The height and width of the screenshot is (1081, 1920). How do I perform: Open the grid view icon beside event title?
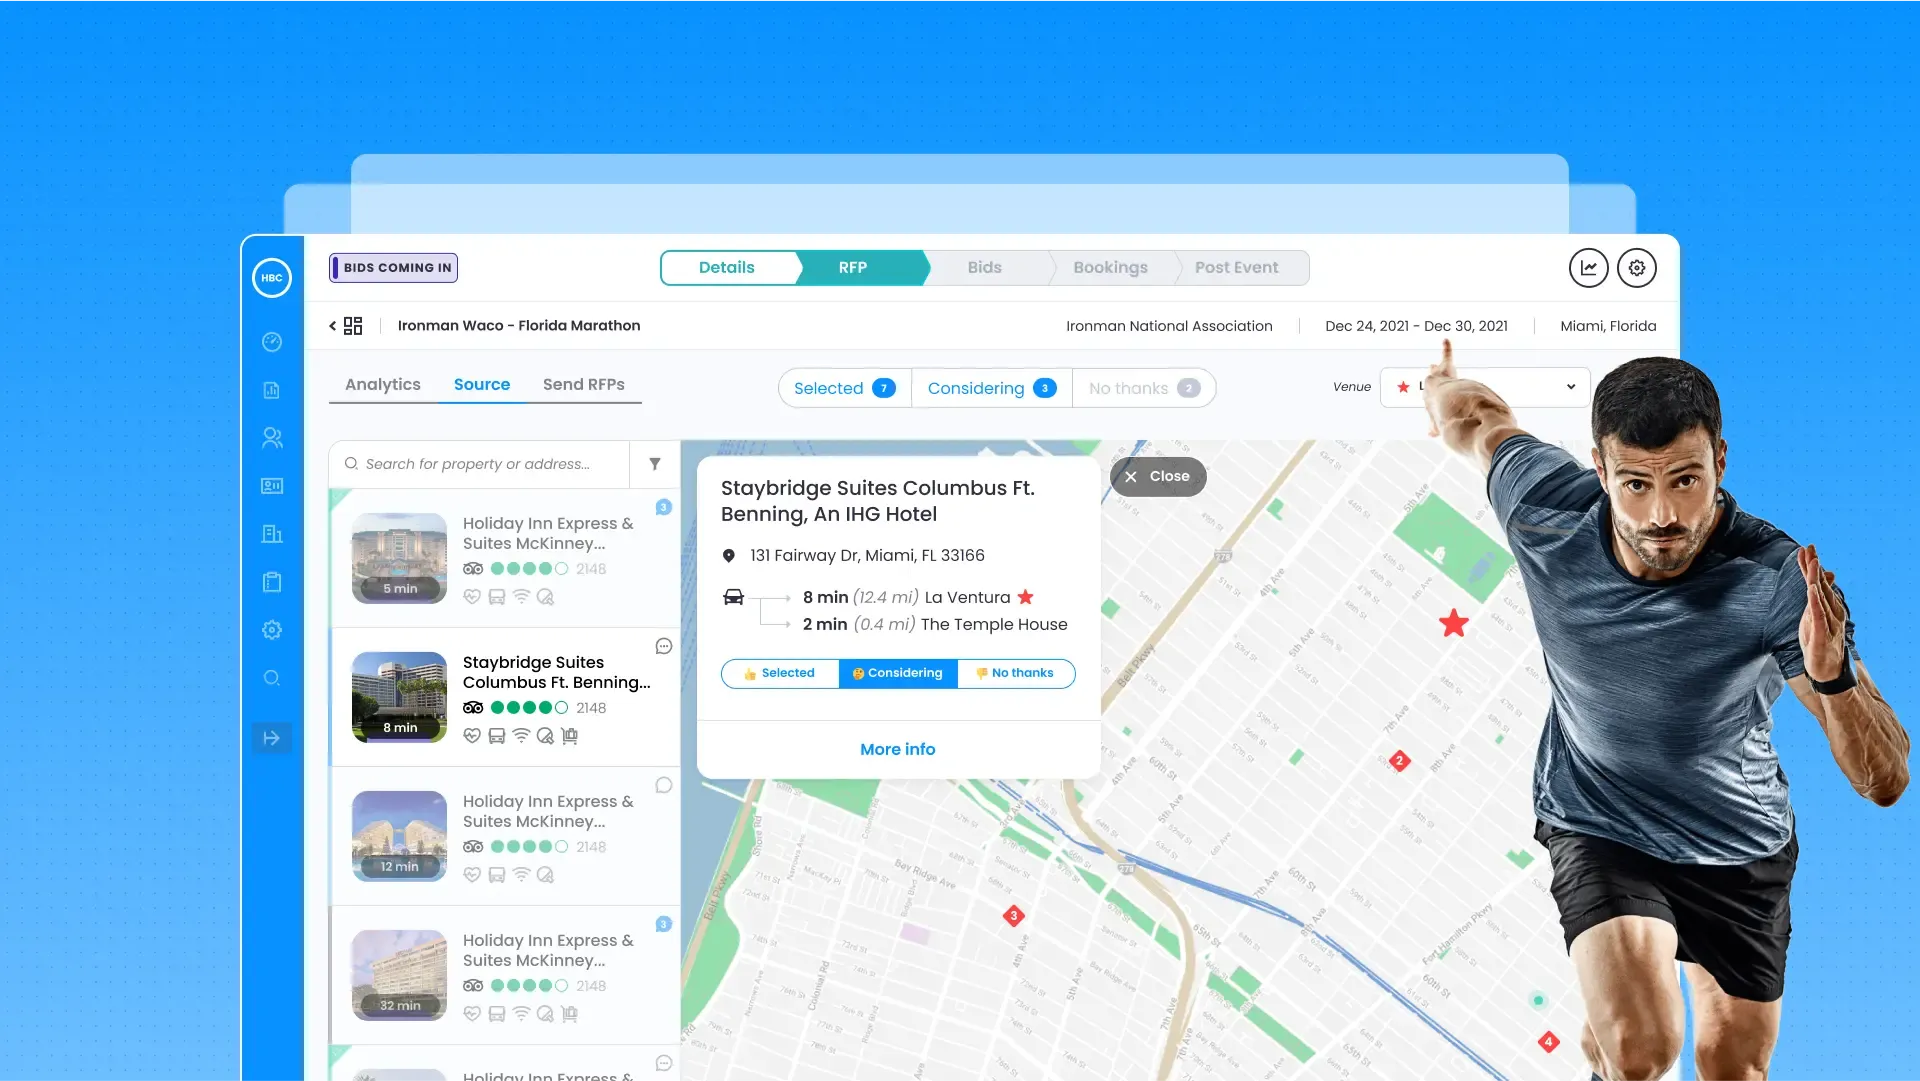pos(353,326)
